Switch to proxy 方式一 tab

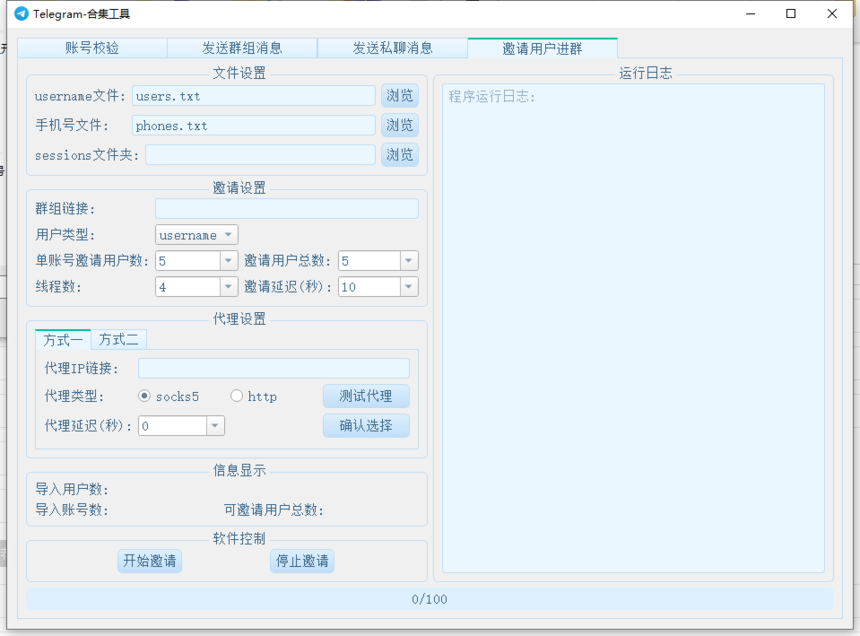pos(63,340)
